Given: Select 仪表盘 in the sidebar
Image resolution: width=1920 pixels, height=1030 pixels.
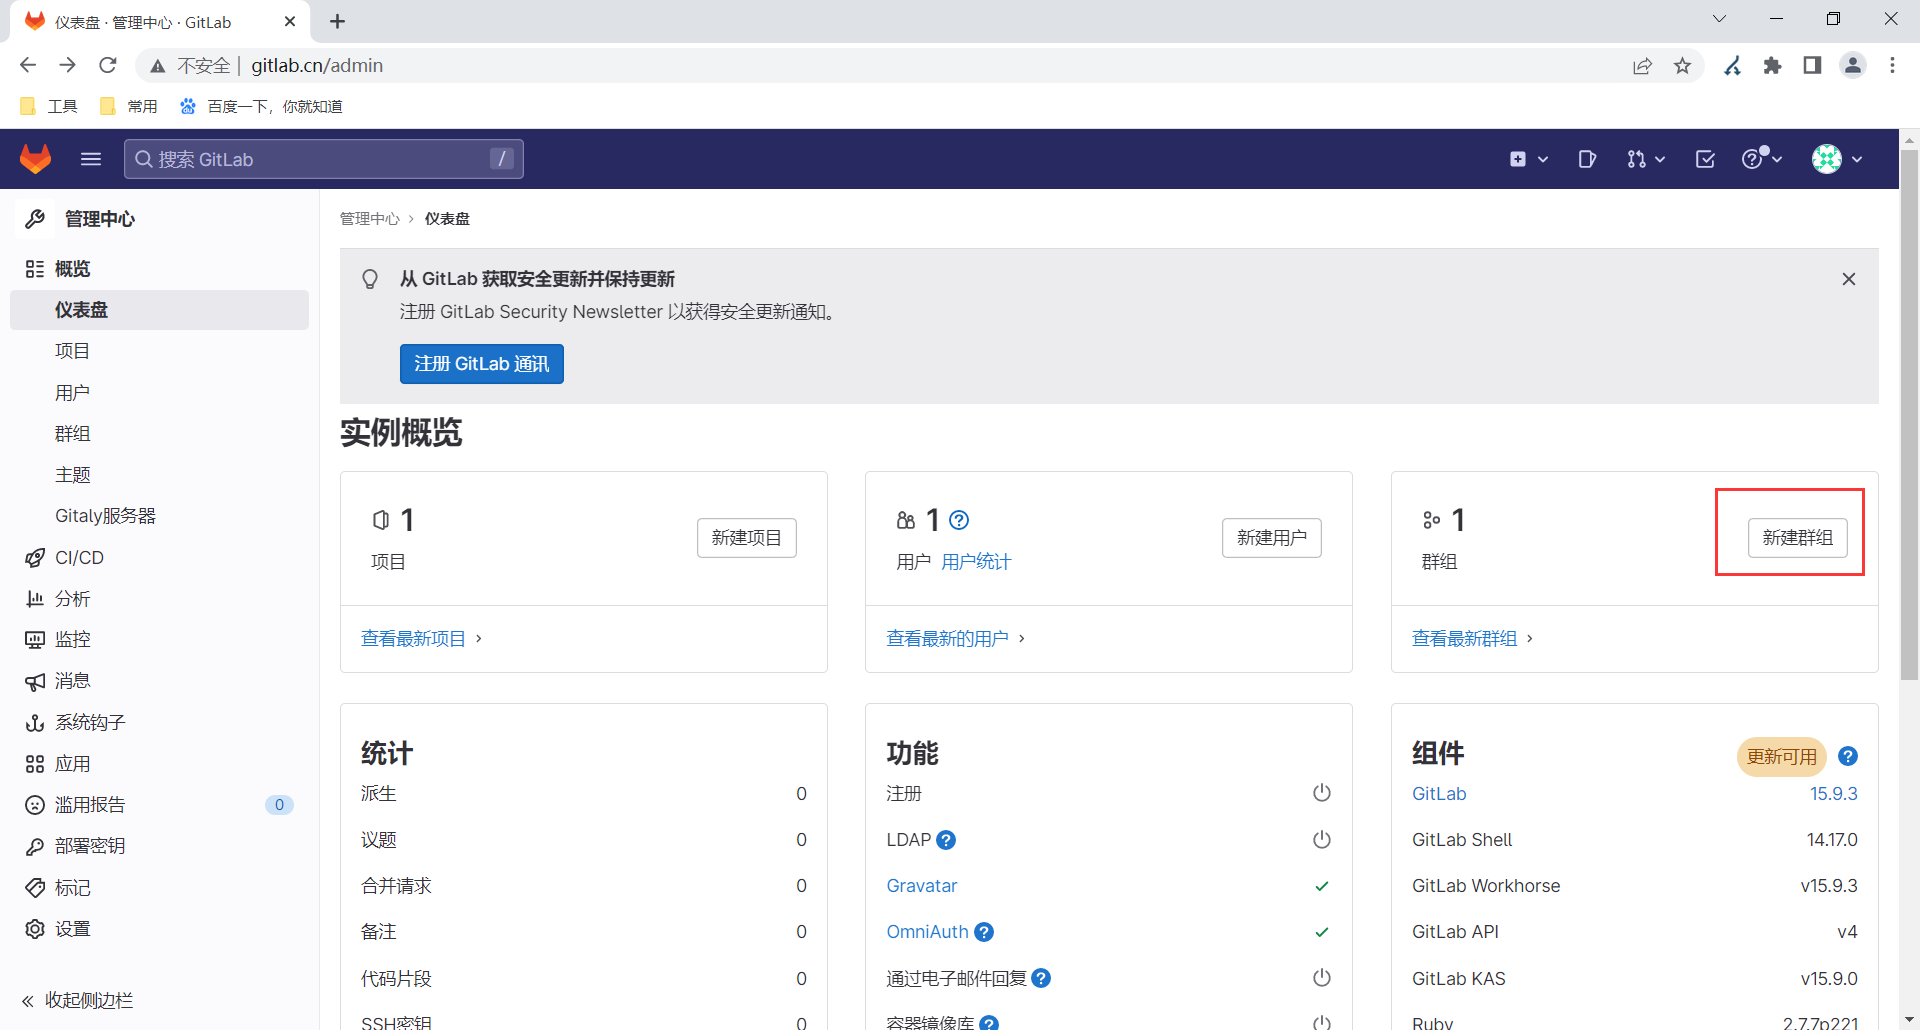Looking at the screenshot, I should pyautogui.click(x=160, y=310).
